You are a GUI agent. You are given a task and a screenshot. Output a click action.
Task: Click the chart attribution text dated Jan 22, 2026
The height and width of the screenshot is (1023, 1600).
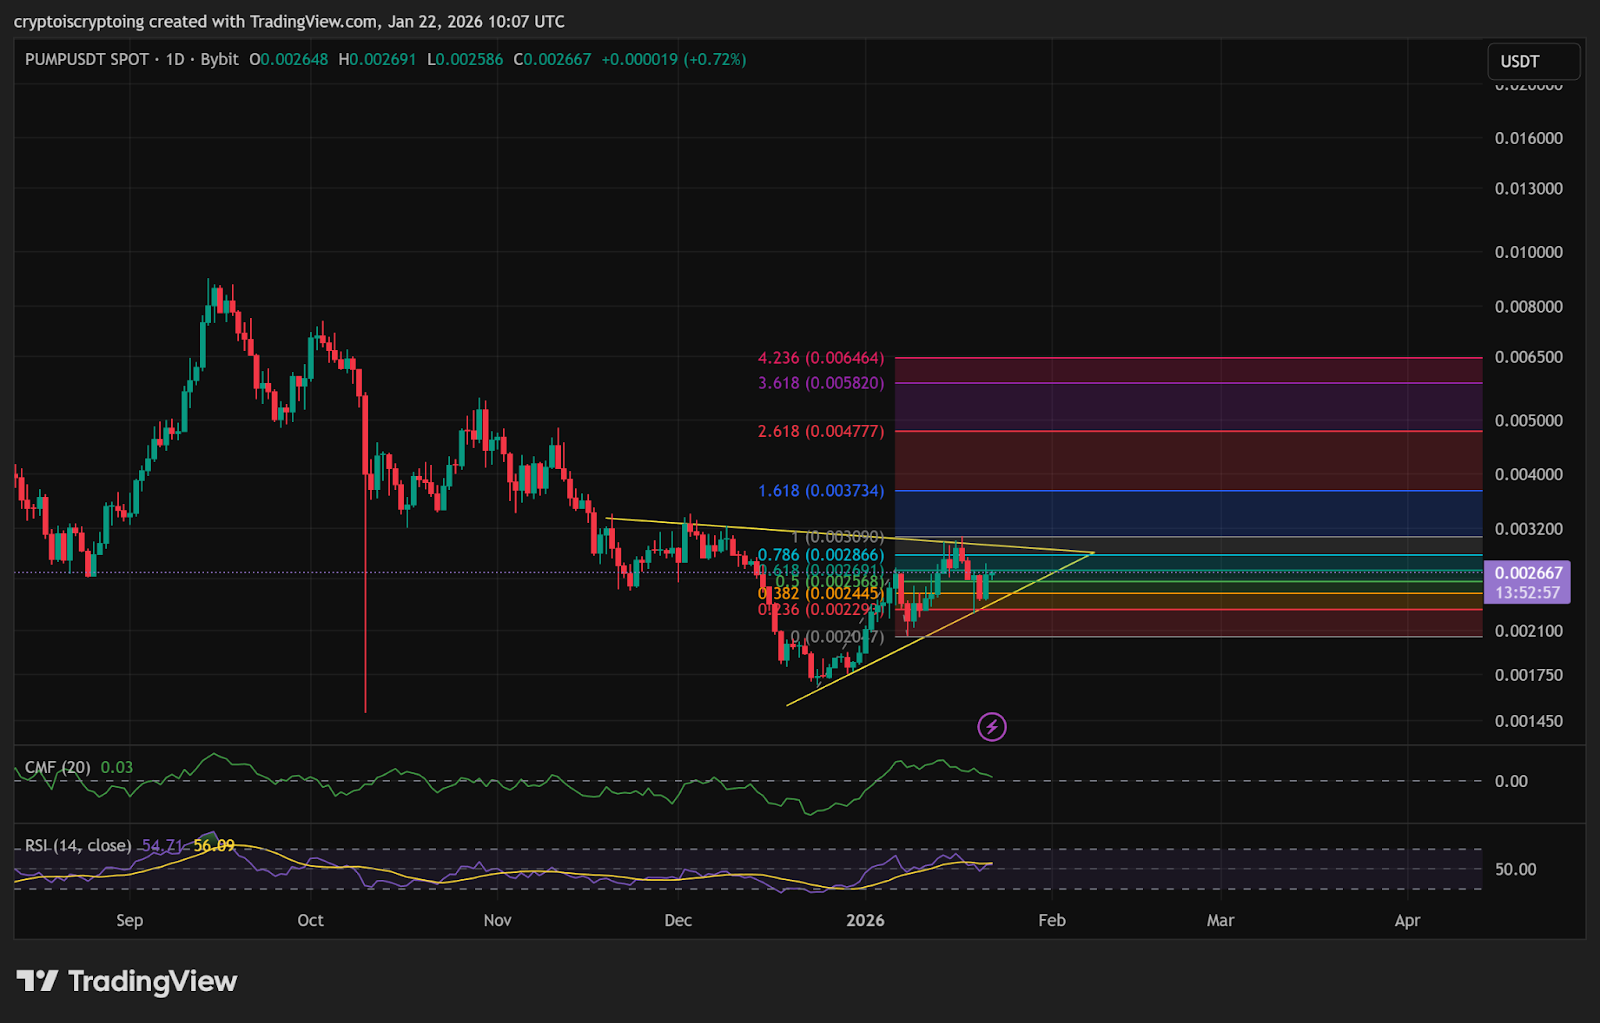tap(289, 21)
